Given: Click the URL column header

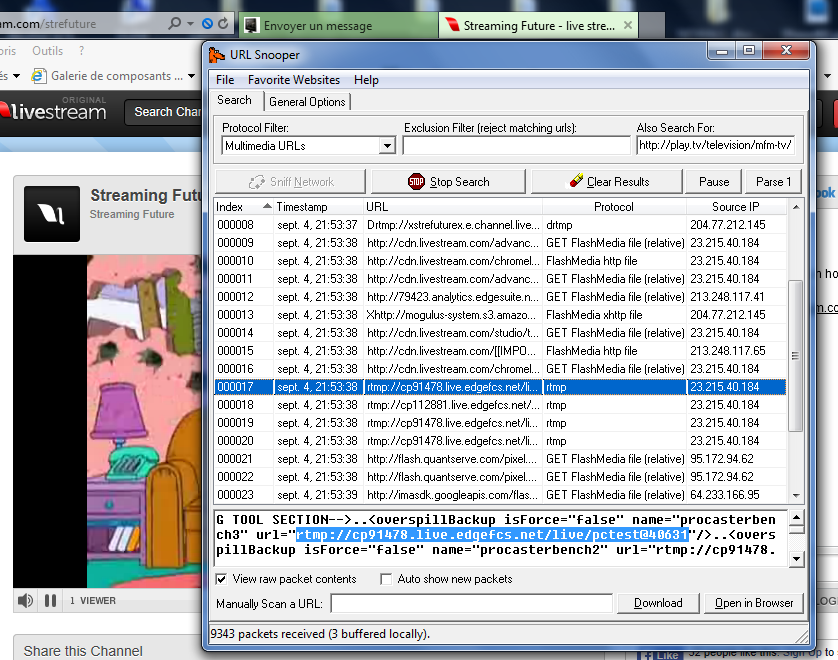Looking at the screenshot, I should tap(453, 207).
